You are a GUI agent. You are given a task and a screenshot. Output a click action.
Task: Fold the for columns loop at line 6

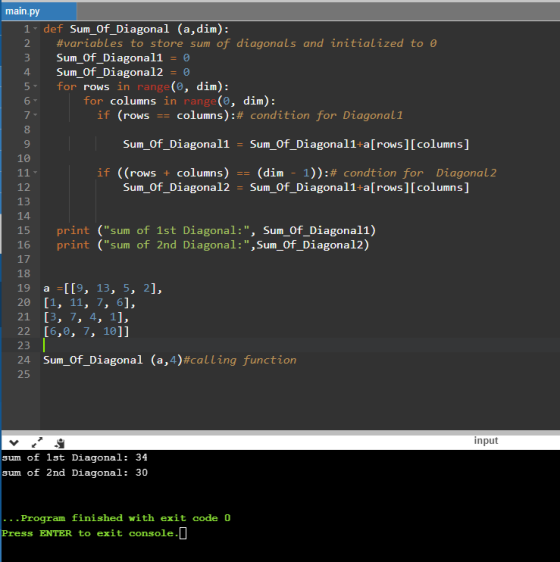pyautogui.click(x=35, y=100)
